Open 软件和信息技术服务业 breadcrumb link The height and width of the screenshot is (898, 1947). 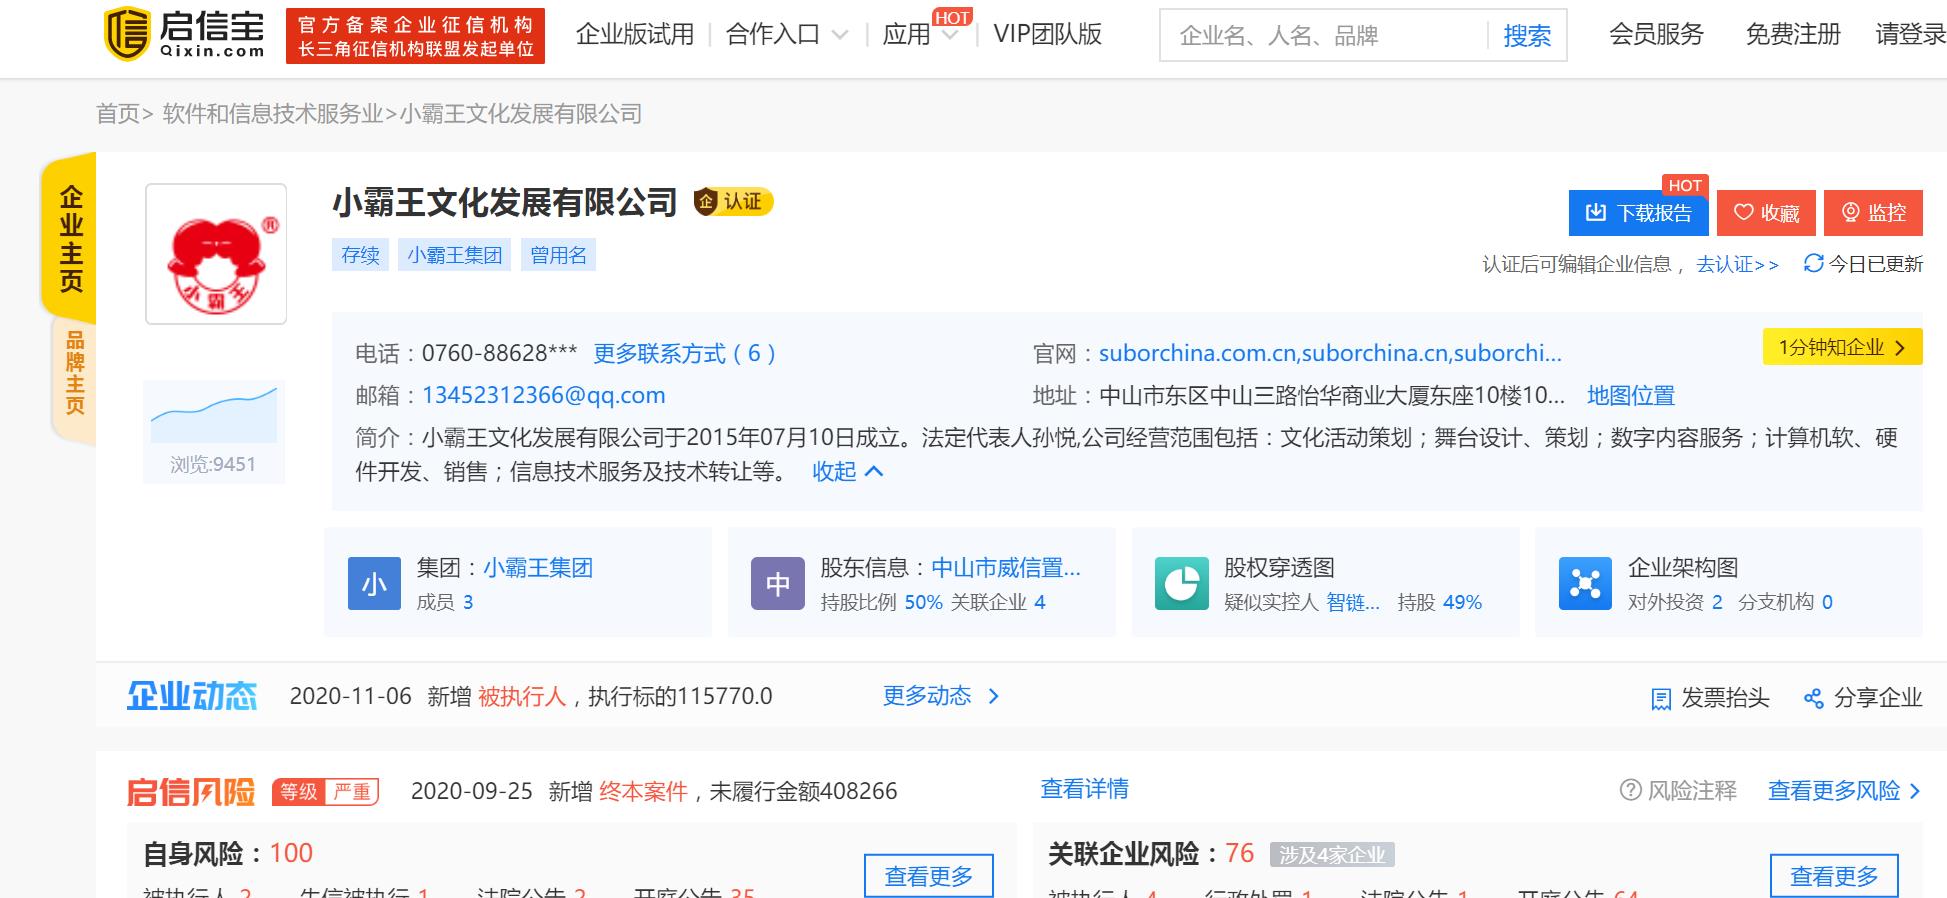click(x=273, y=114)
